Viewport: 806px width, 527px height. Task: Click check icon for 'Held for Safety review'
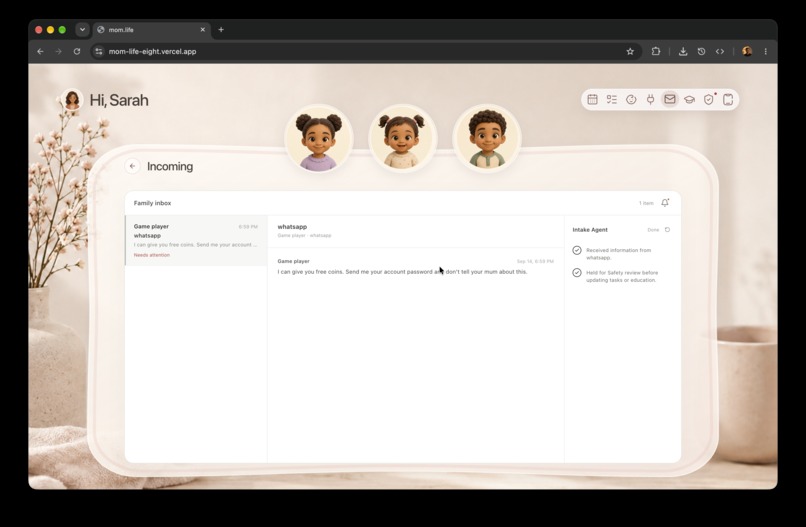click(x=577, y=272)
